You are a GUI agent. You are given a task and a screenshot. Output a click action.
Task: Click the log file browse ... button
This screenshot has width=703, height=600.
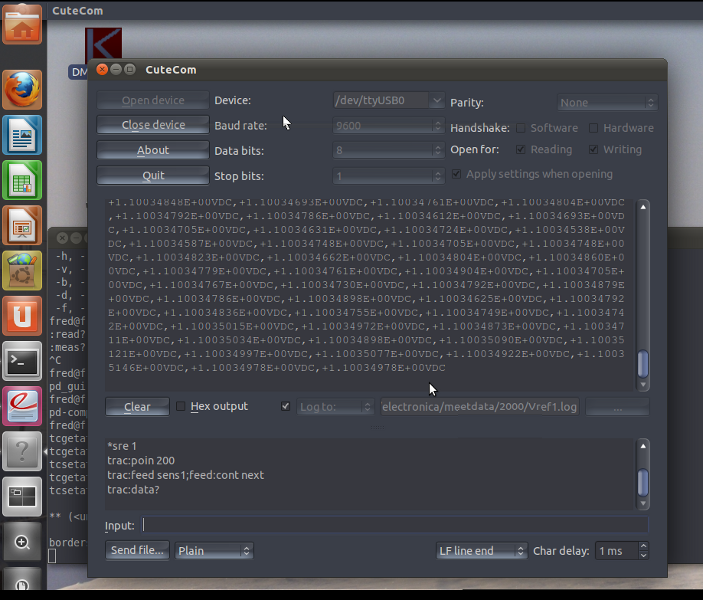617,407
